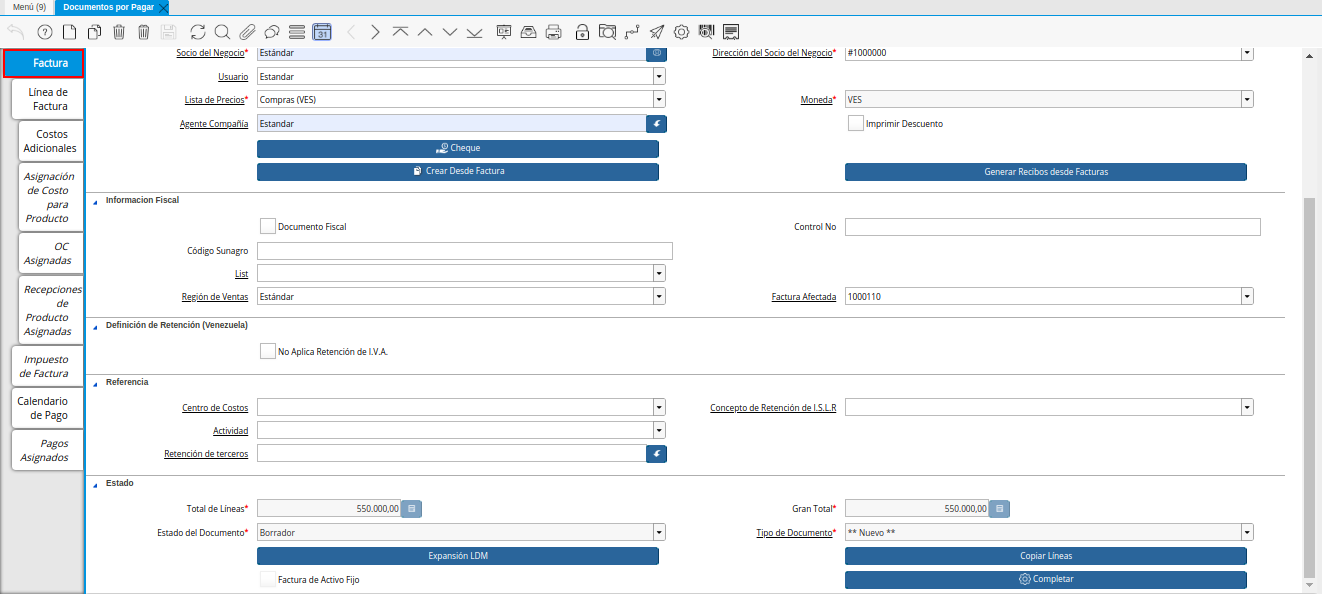Click the printer icon in toolbar
This screenshot has height=594, width=1322.
click(554, 32)
